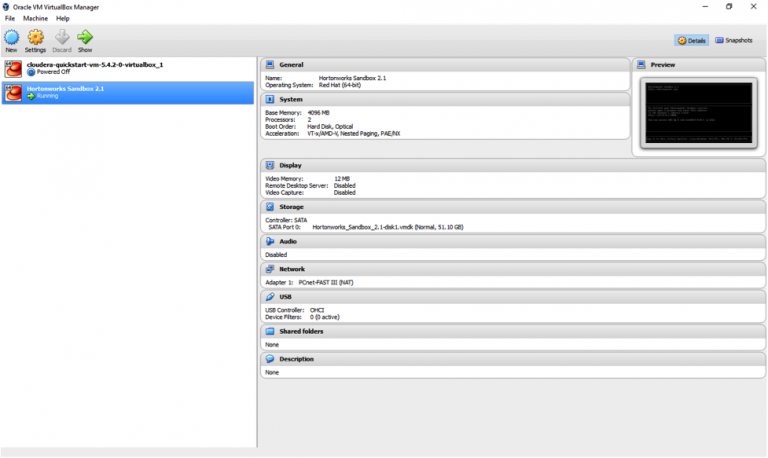768x458 pixels.
Task: Click the New virtual machine toolbar icon
Action: [11, 37]
